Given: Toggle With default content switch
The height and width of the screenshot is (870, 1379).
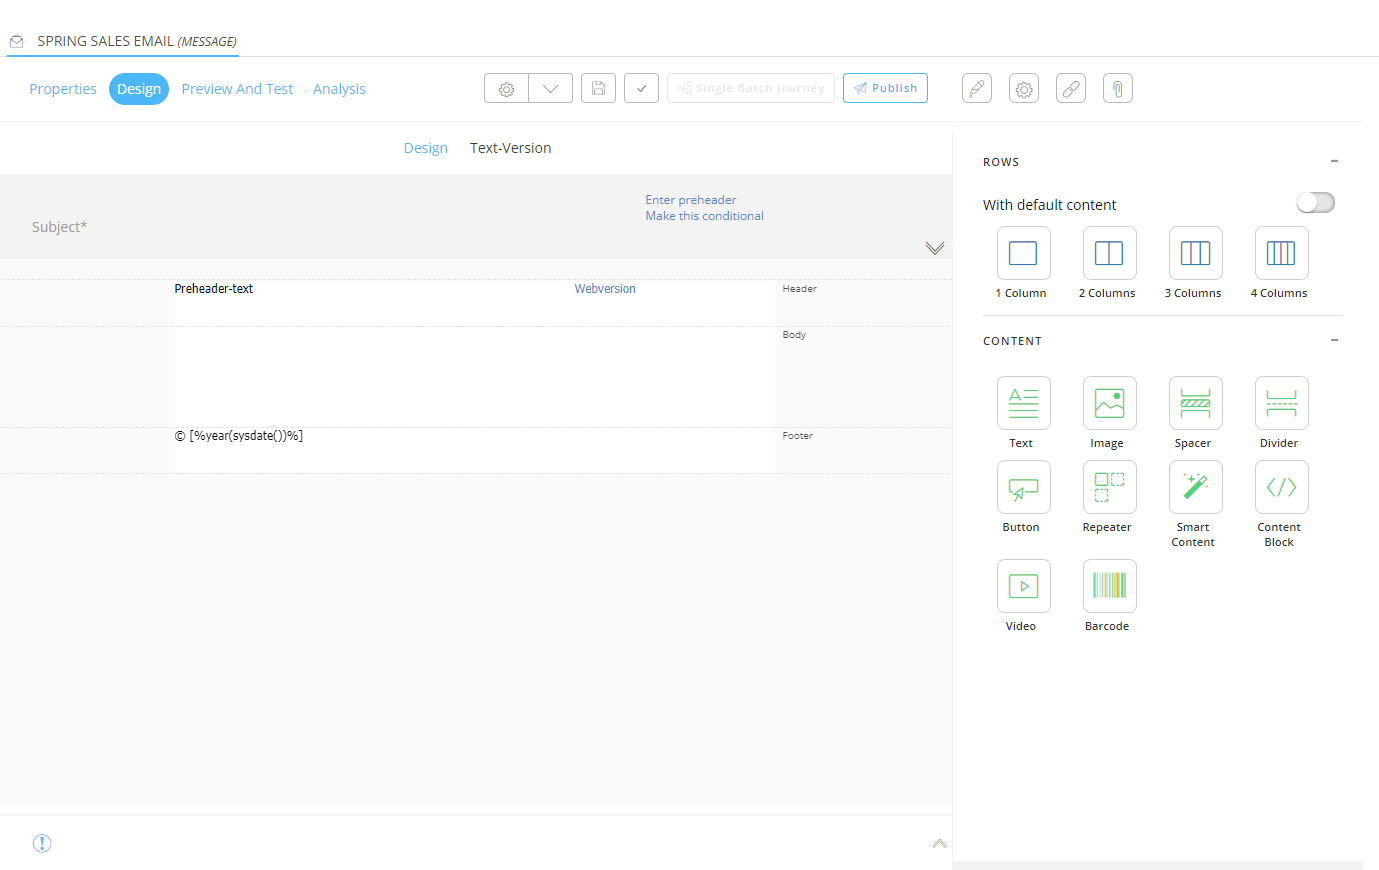Looking at the screenshot, I should tap(1315, 203).
